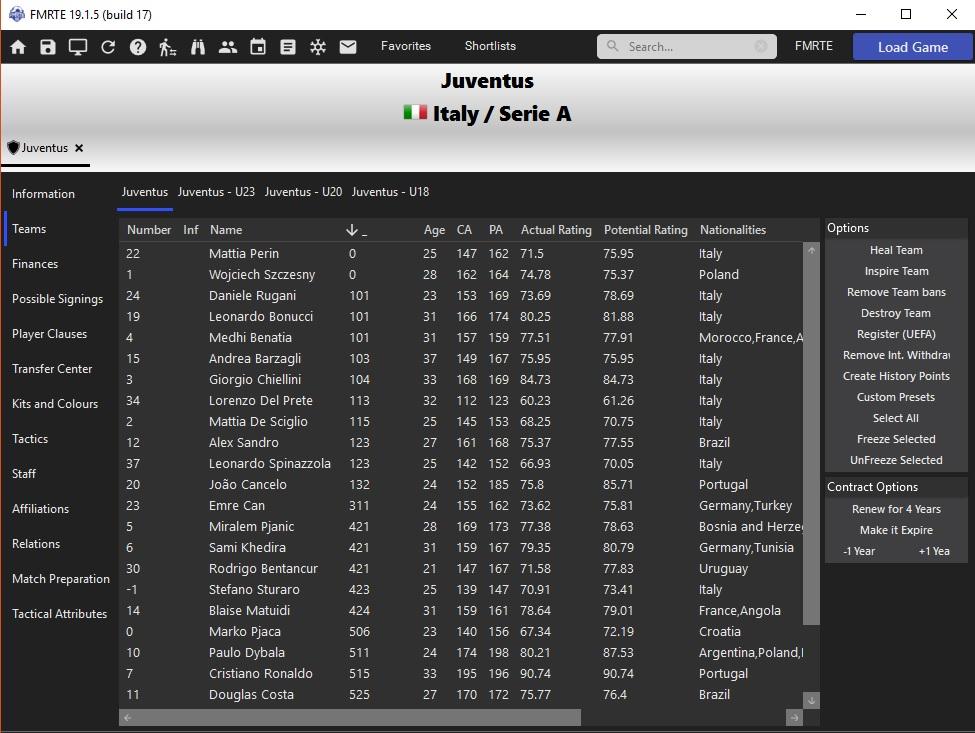Open the mail envelope icon

pyautogui.click(x=348, y=47)
